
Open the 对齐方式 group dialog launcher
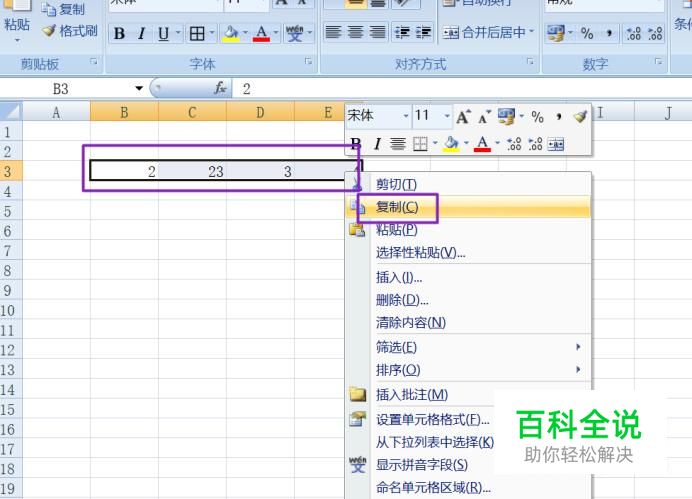[x=530, y=62]
